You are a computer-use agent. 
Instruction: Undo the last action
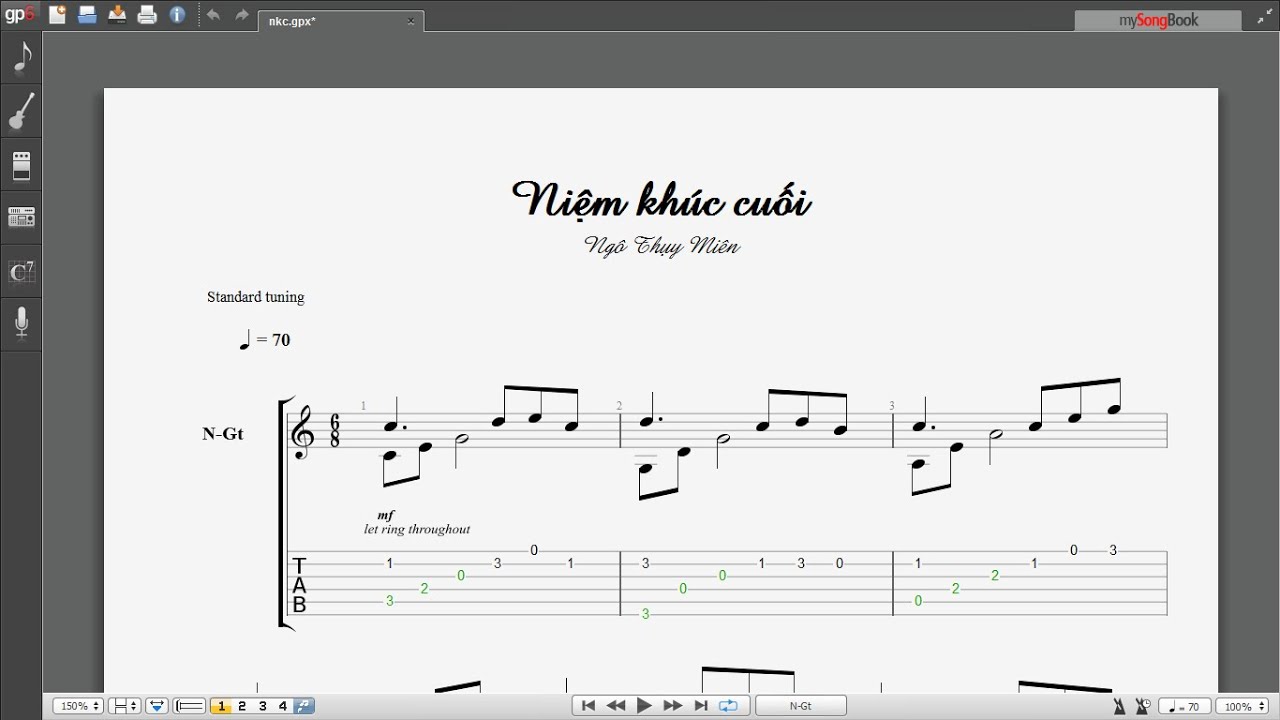(213, 15)
